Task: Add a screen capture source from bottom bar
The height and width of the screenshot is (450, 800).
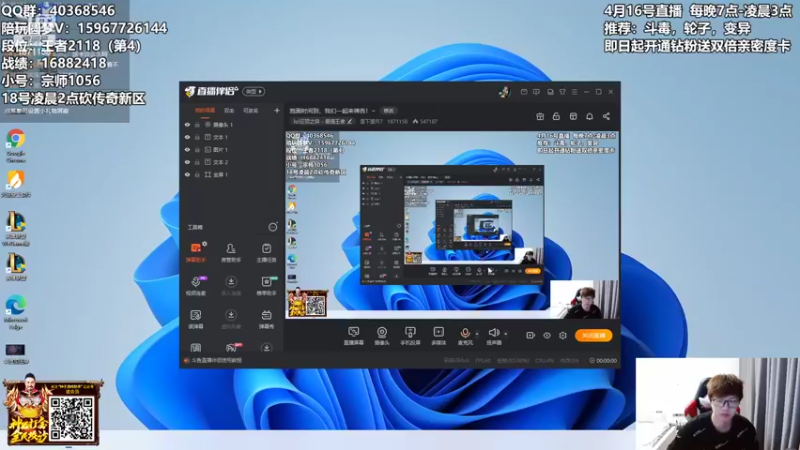Action: click(354, 336)
